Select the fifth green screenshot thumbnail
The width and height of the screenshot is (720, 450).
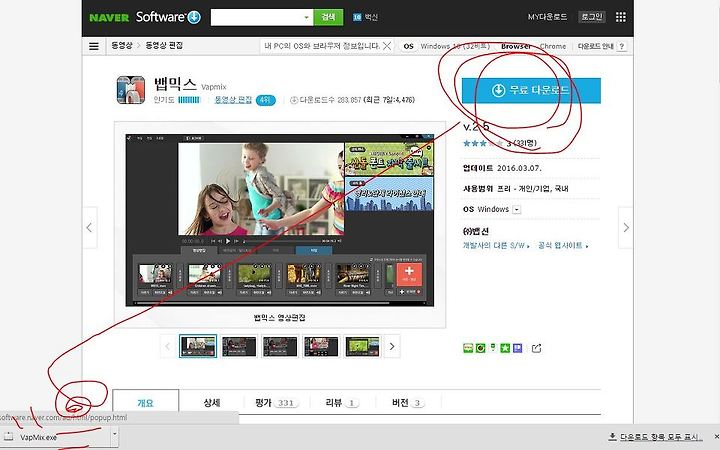362,346
